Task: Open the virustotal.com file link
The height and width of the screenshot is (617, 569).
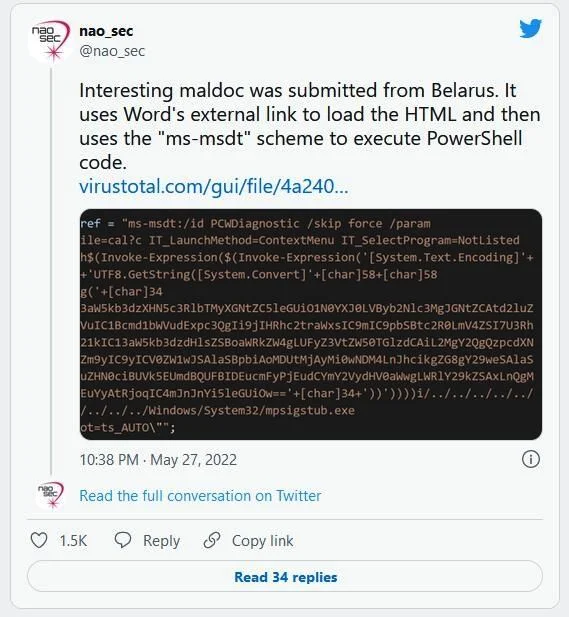Action: click(x=214, y=186)
